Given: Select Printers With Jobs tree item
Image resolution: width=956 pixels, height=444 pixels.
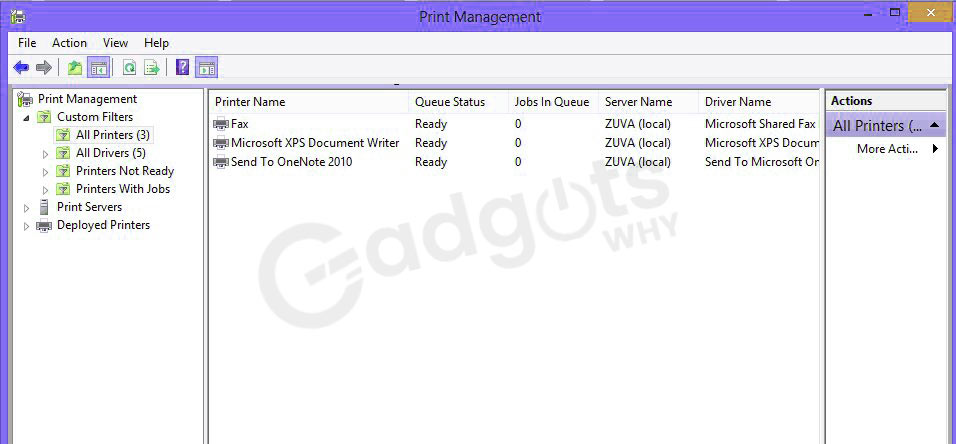Looking at the screenshot, I should 123,188.
